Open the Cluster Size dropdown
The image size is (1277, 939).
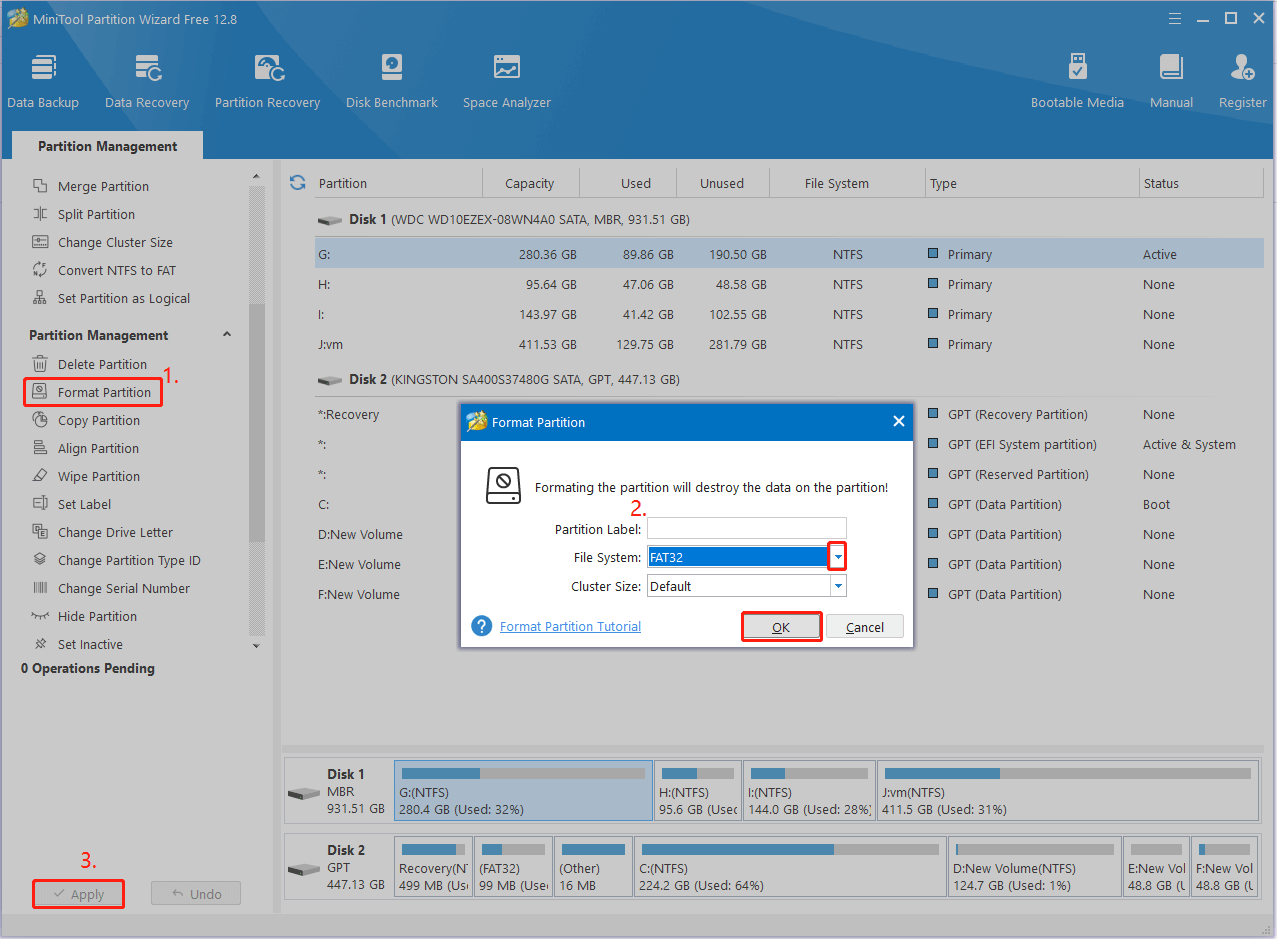point(838,586)
